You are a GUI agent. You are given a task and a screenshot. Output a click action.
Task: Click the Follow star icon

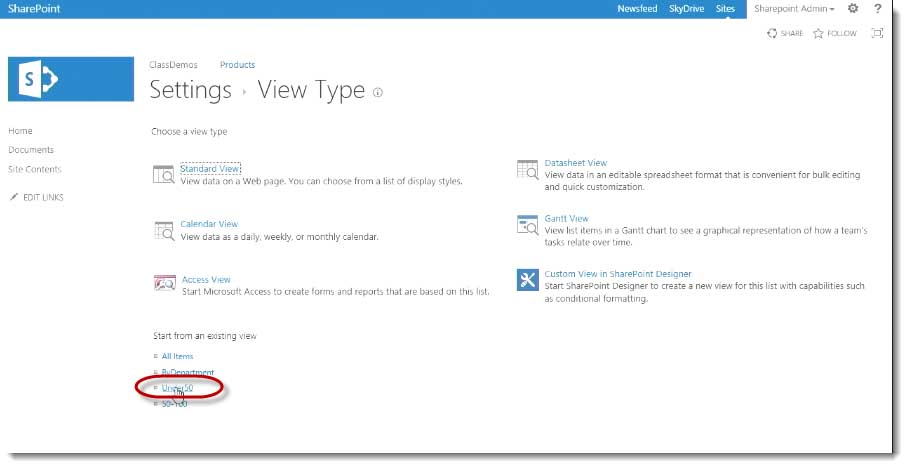[x=818, y=34]
